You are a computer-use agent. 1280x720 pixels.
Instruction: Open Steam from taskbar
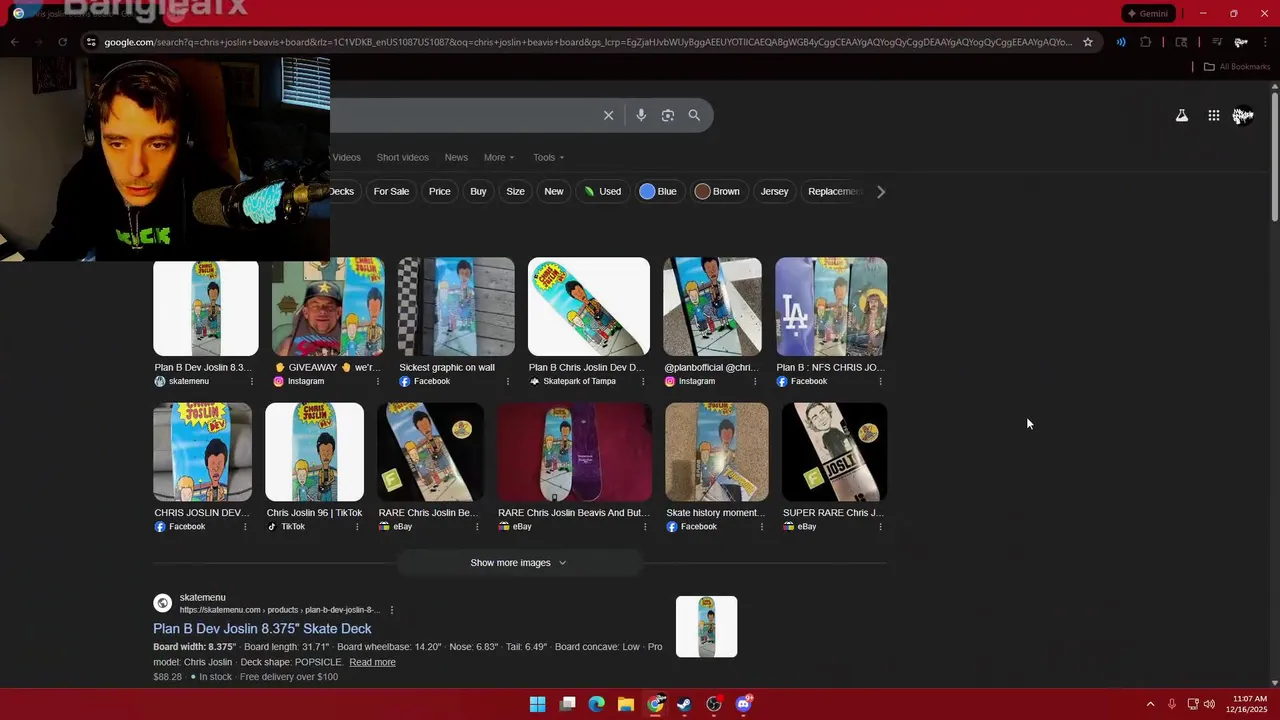(x=684, y=704)
